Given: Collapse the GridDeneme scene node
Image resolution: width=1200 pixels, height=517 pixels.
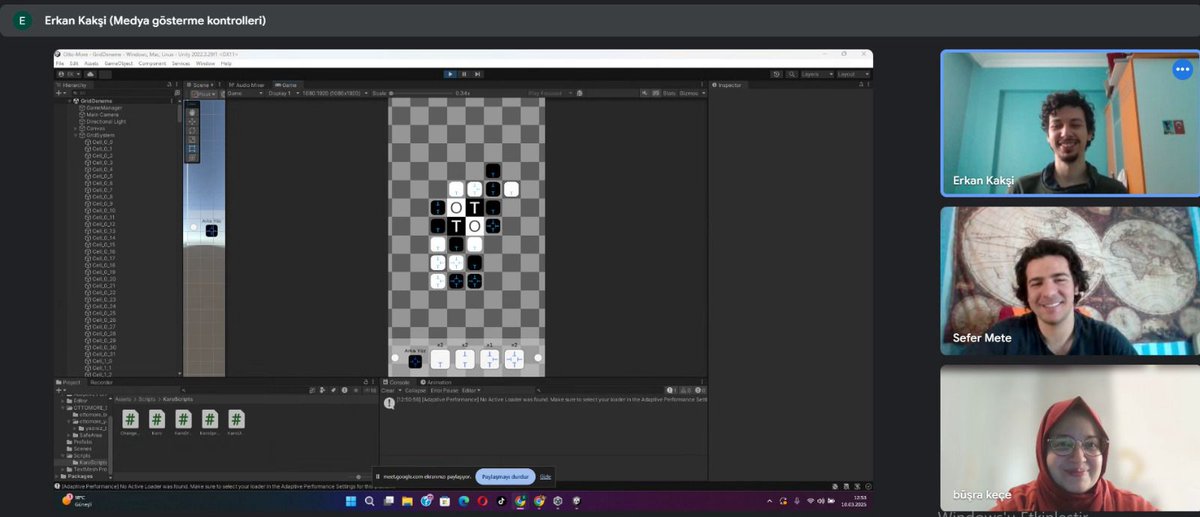Looking at the screenshot, I should click(70, 101).
